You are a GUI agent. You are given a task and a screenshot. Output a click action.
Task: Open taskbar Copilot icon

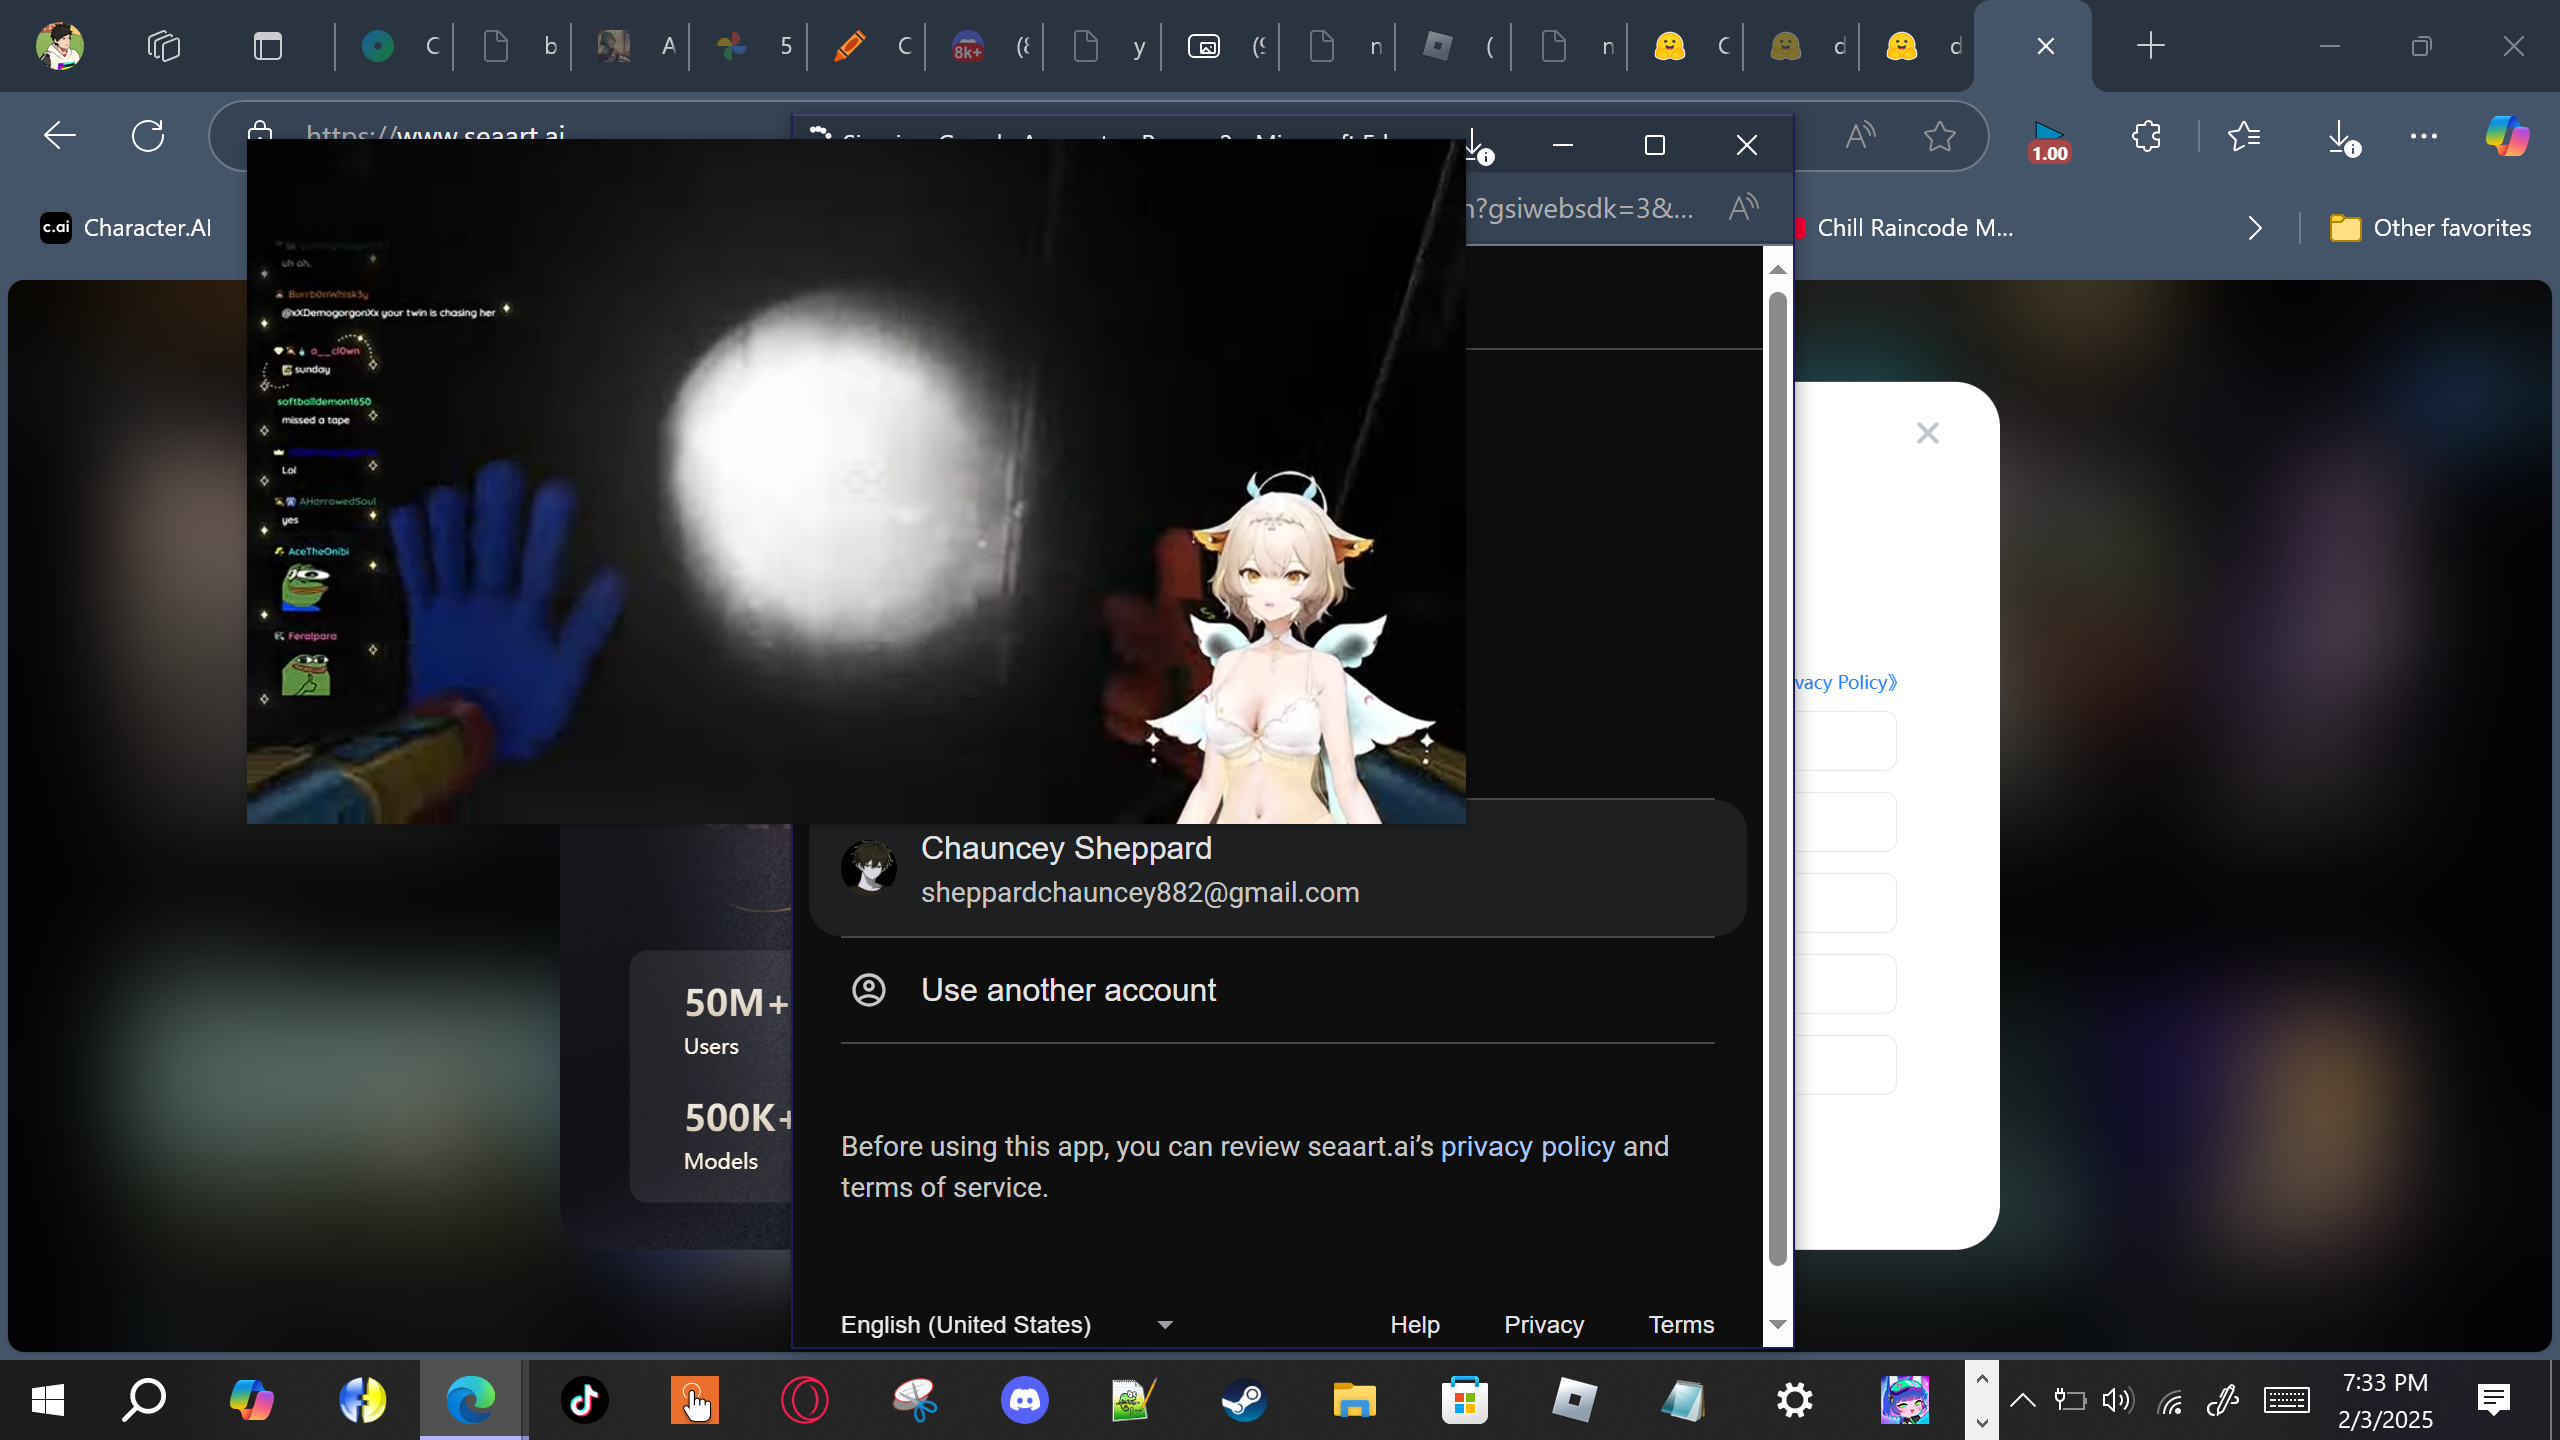coord(252,1400)
